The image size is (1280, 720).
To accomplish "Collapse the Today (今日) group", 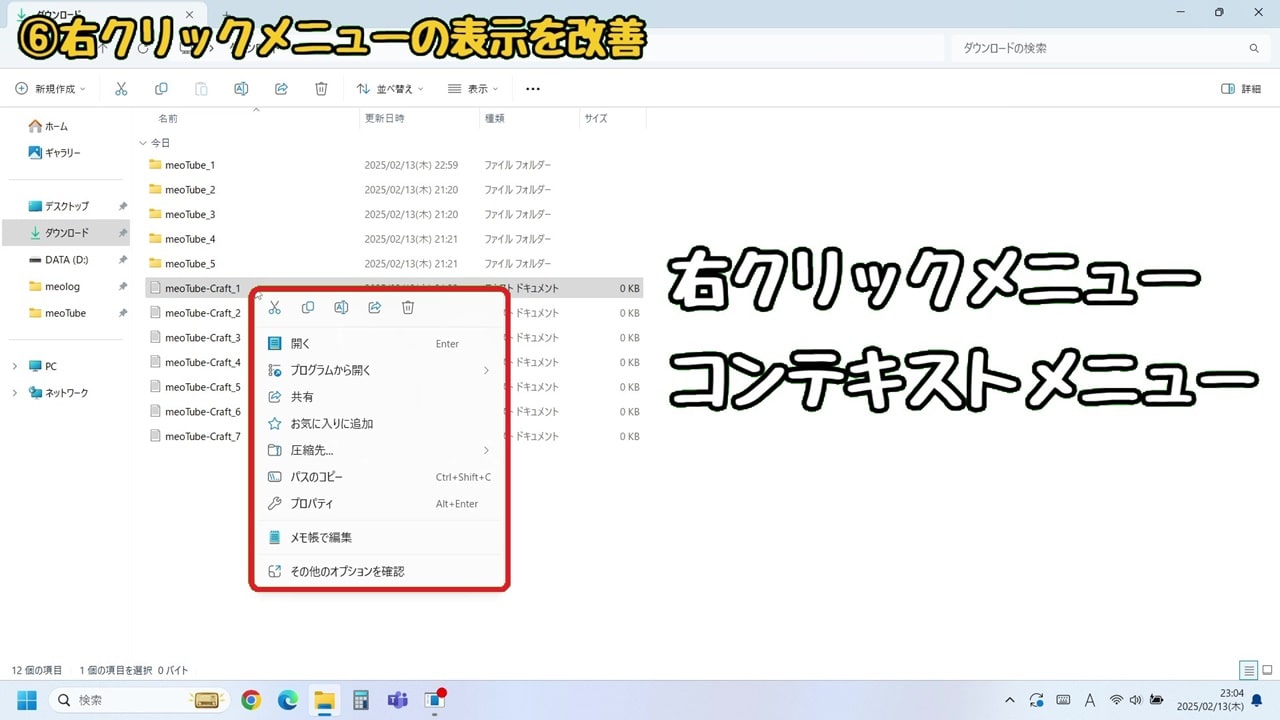I will point(143,143).
